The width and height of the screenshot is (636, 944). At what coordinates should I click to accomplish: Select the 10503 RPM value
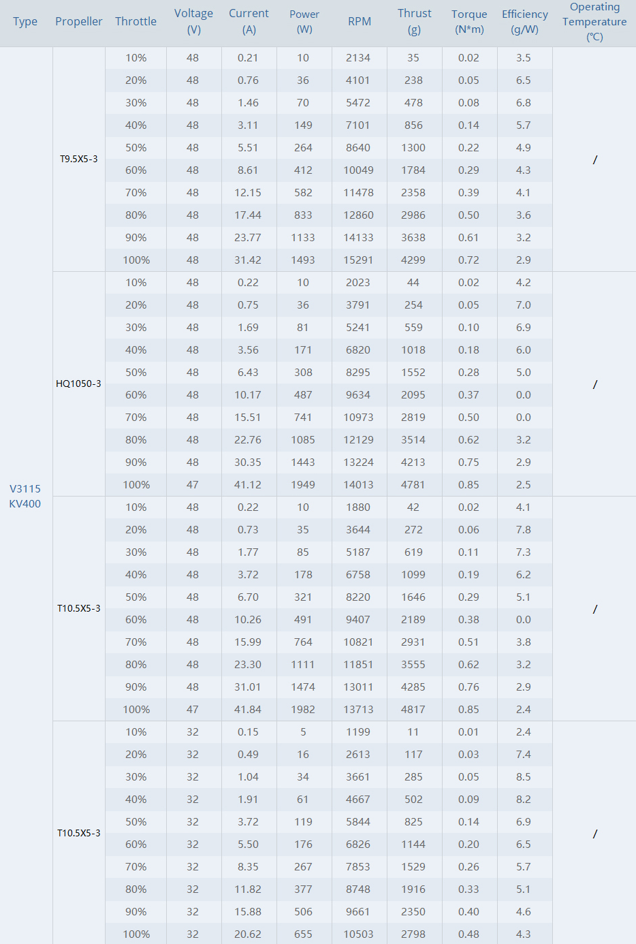[359, 934]
